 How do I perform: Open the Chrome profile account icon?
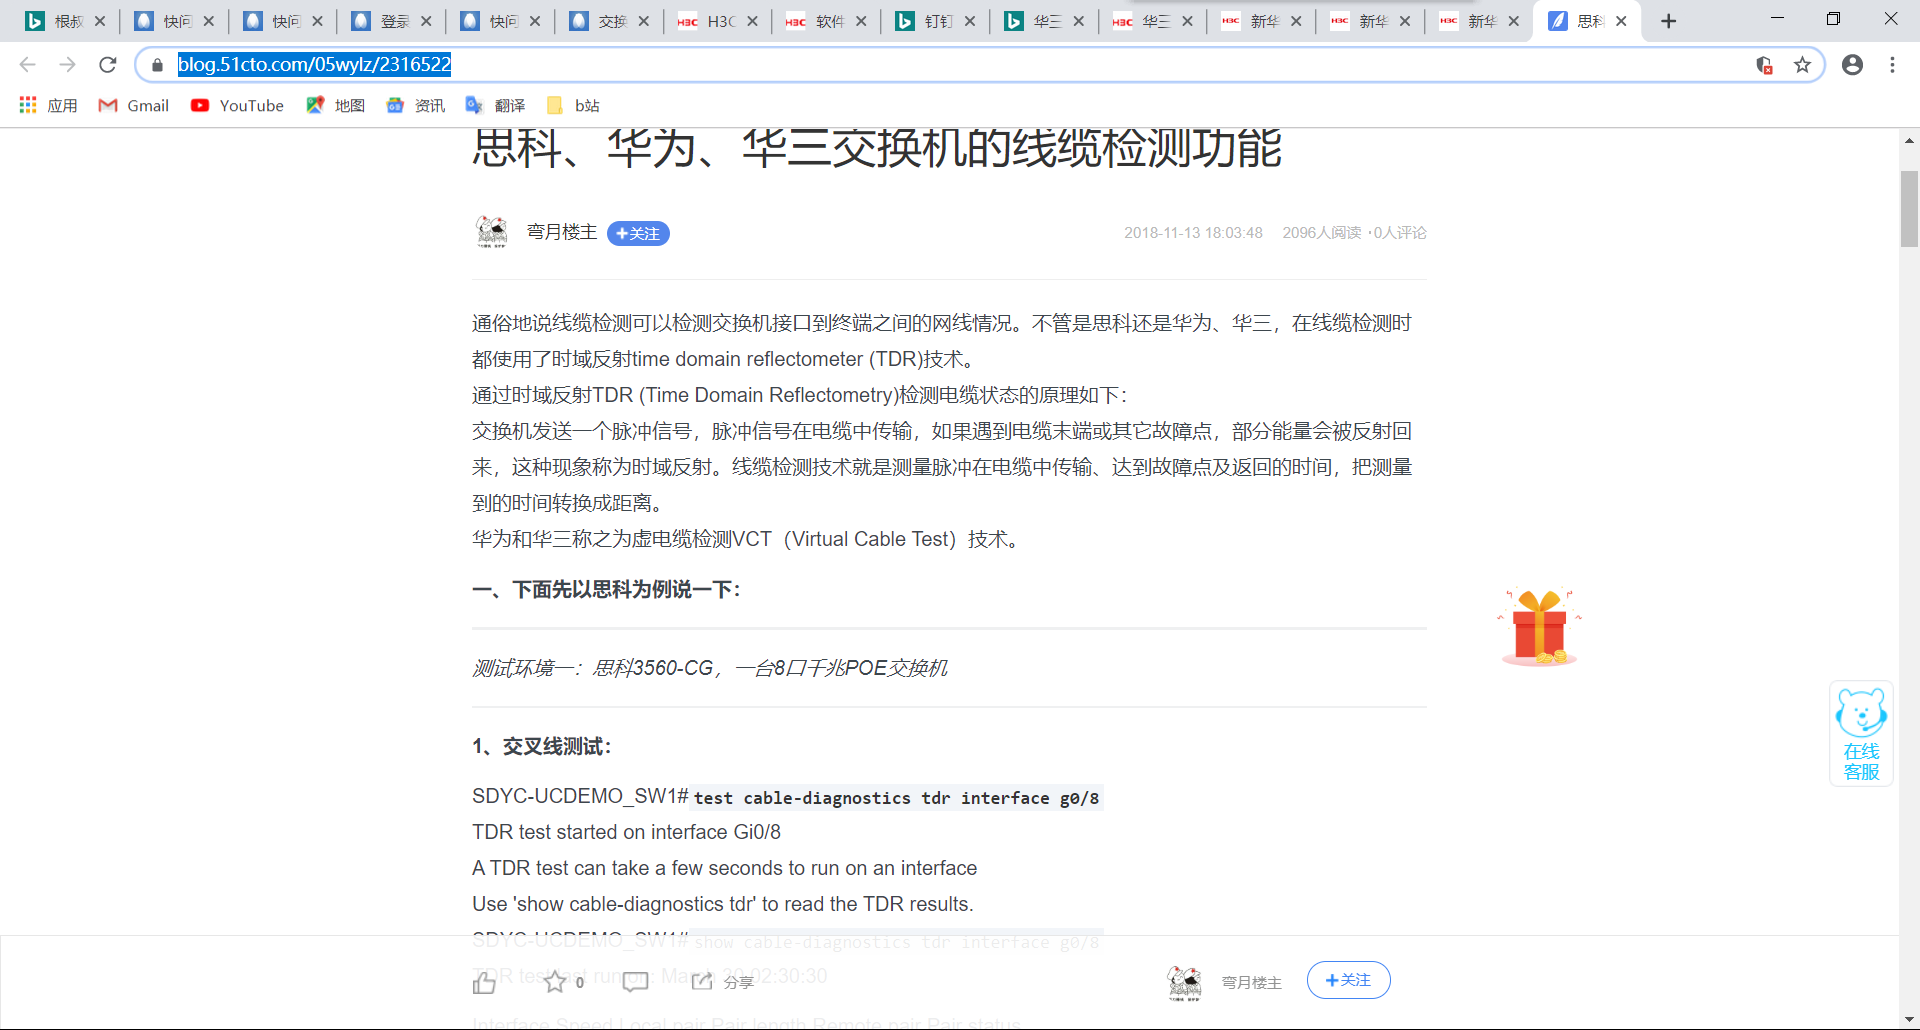[1853, 65]
